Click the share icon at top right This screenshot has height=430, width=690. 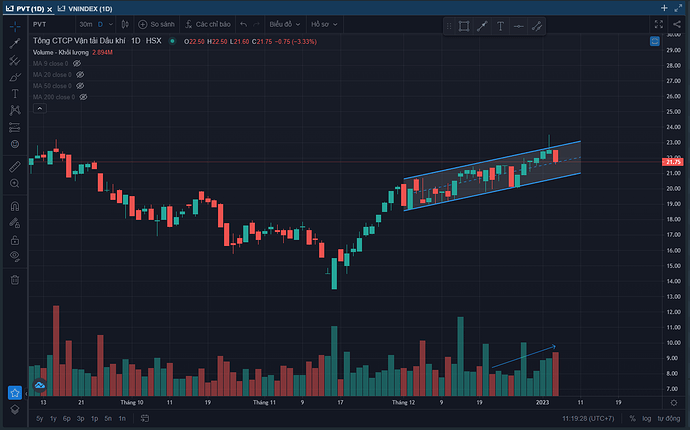678,24
